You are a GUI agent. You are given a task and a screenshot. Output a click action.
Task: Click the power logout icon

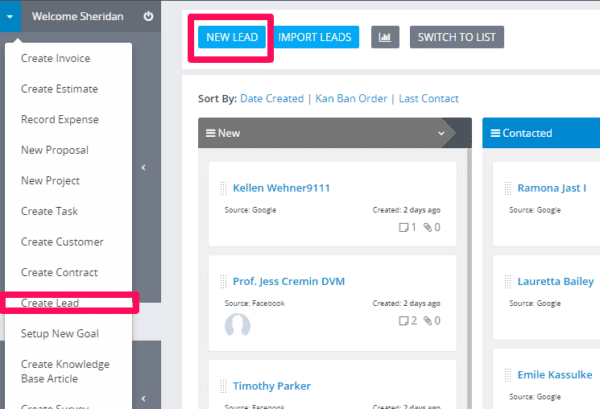click(148, 16)
